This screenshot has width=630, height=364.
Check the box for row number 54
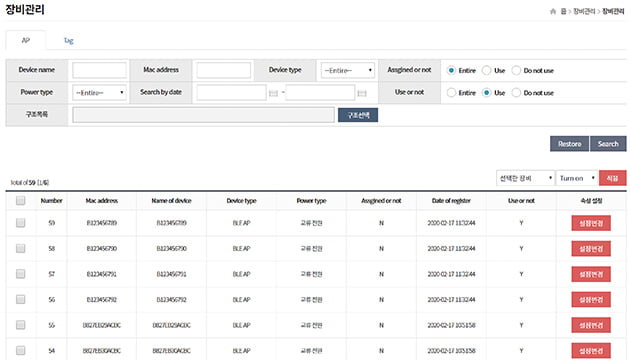pos(20,350)
